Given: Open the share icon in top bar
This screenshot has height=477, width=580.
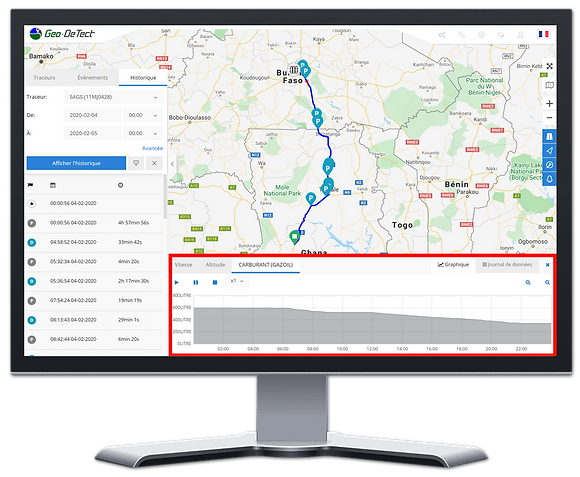Looking at the screenshot, I should tap(442, 35).
